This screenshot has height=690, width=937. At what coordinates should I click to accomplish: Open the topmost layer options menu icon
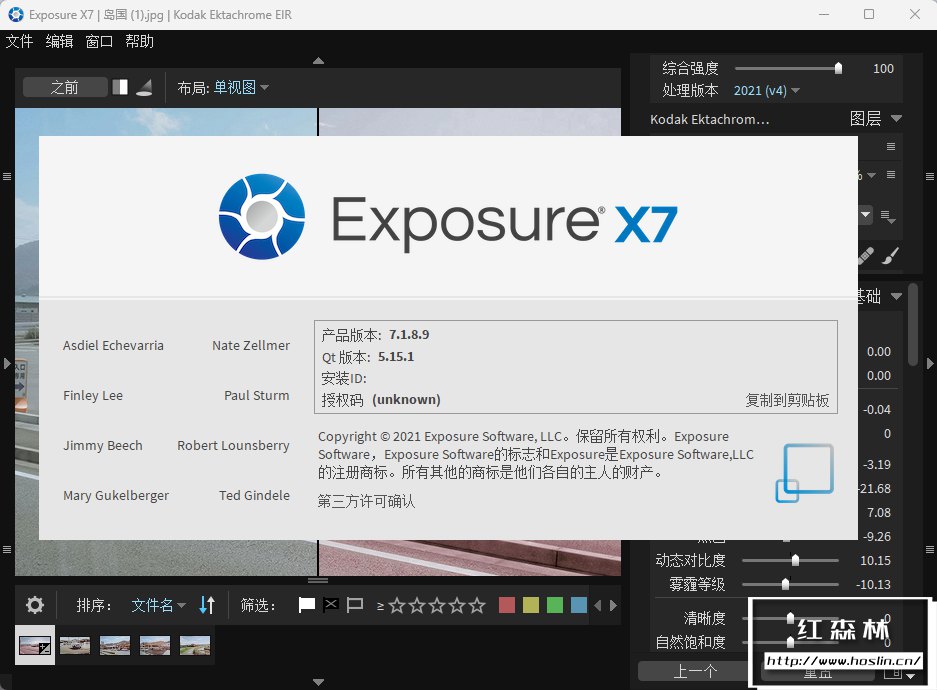[891, 146]
